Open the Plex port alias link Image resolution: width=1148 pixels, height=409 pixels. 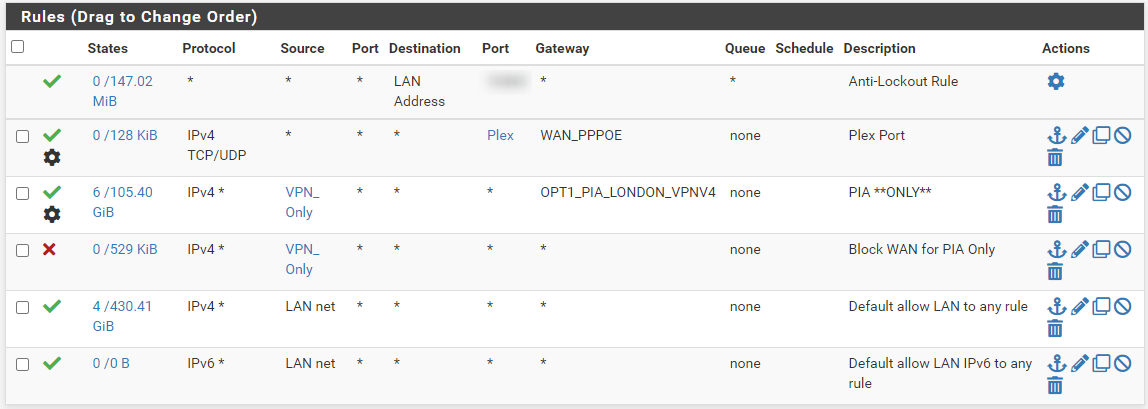pyautogui.click(x=500, y=135)
